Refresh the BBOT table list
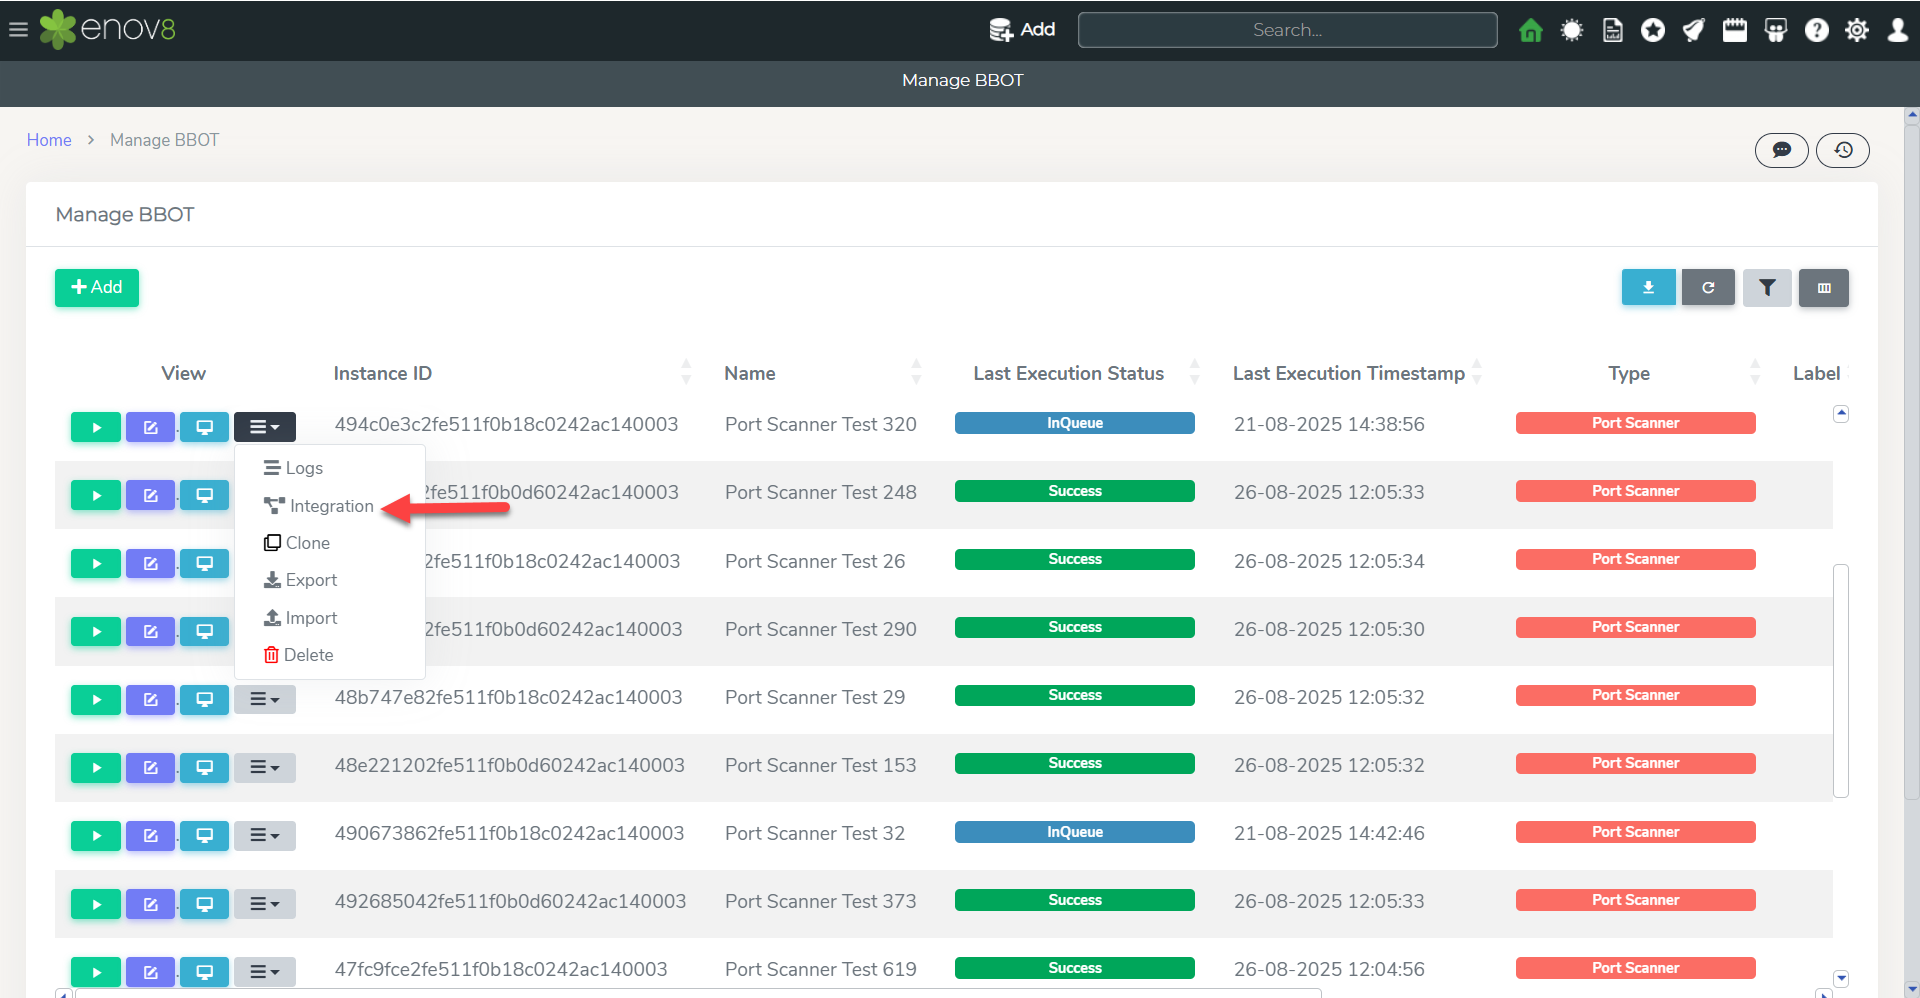 coord(1708,288)
